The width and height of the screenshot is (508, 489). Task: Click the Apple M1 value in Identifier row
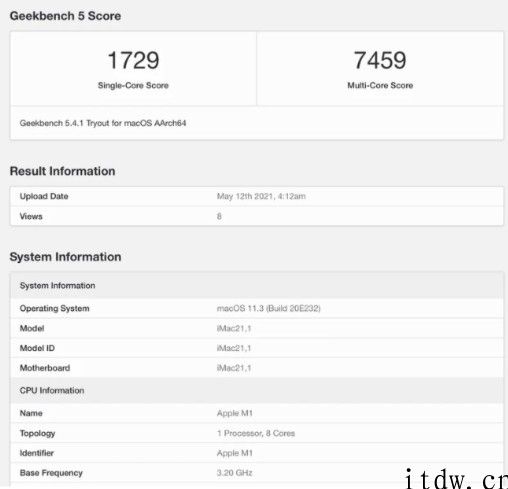pos(235,453)
